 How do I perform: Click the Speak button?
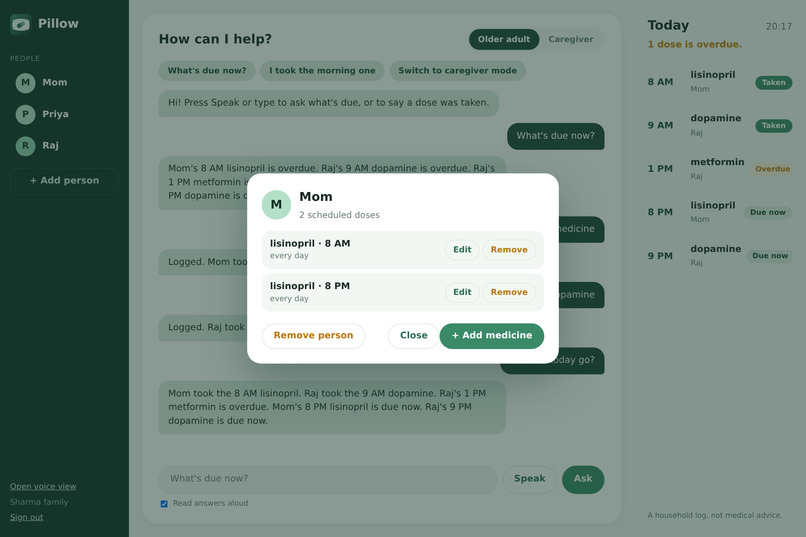point(529,479)
